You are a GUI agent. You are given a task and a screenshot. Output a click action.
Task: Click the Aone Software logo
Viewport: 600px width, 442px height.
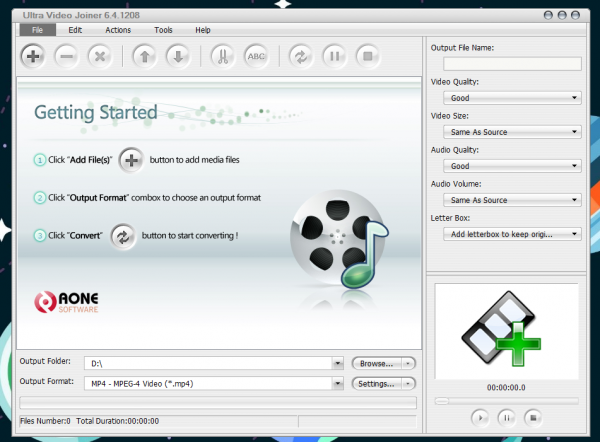[67, 302]
